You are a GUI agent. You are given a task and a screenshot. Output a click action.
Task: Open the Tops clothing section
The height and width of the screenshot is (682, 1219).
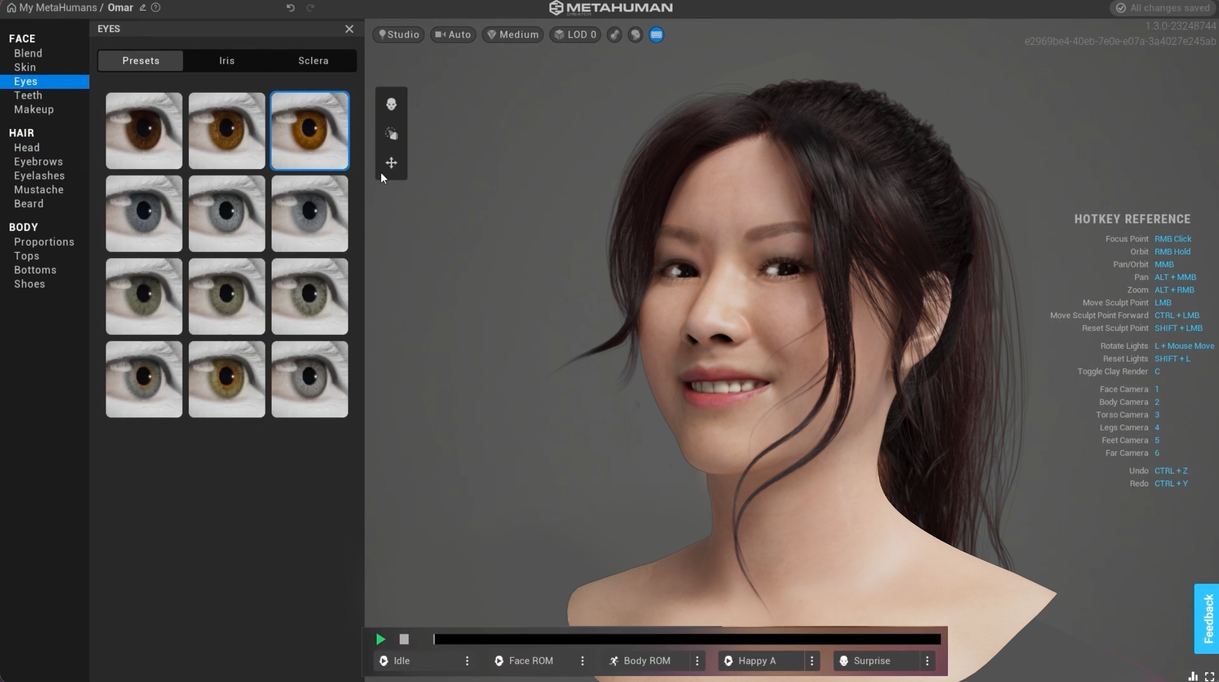click(x=27, y=256)
